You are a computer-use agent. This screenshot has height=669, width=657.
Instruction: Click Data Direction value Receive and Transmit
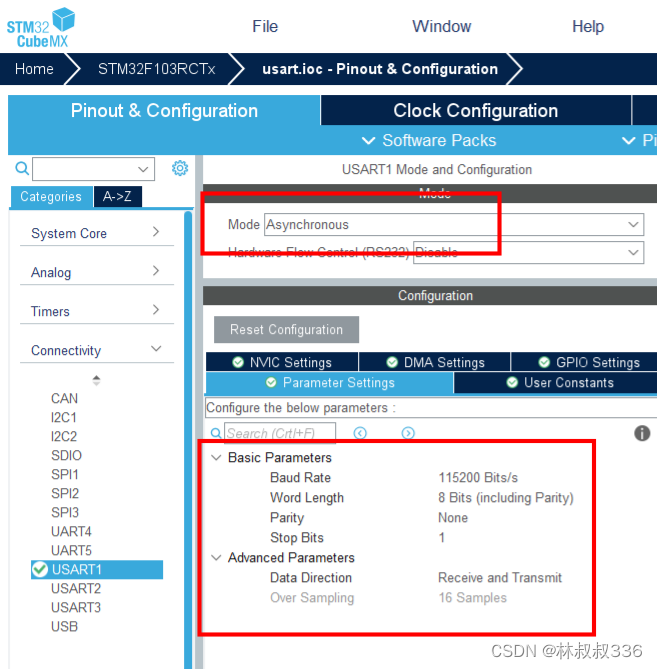(500, 577)
